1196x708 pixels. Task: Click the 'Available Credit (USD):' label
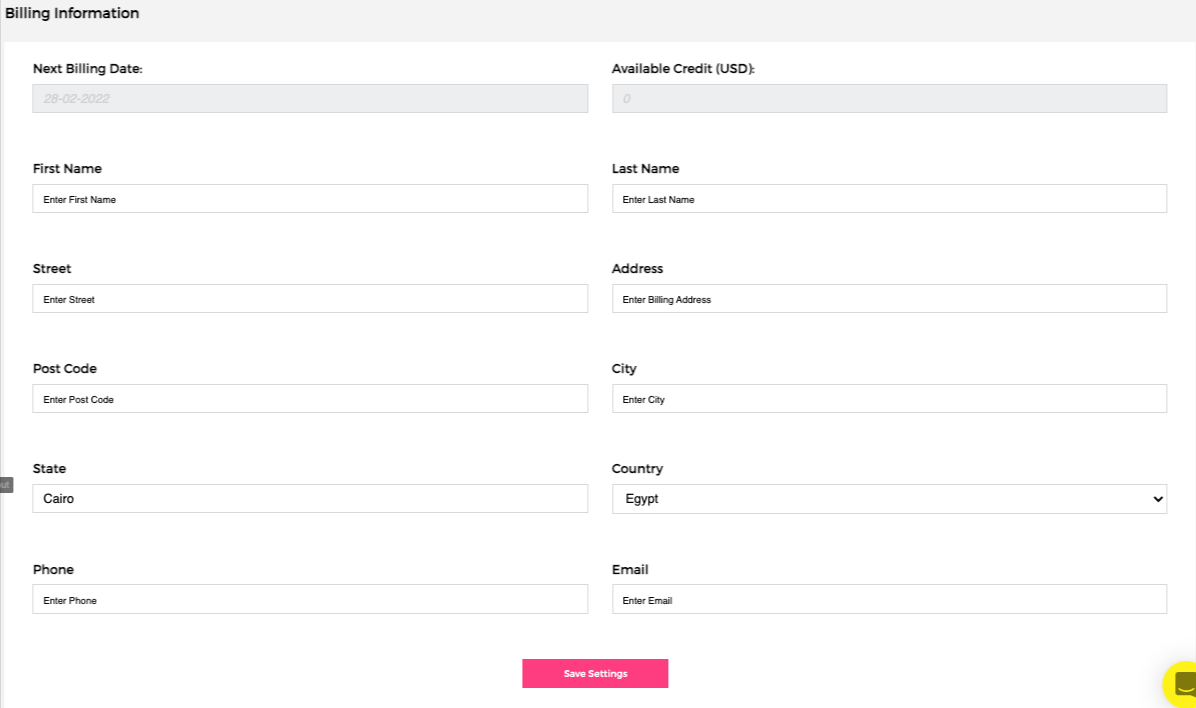pyautogui.click(x=683, y=69)
